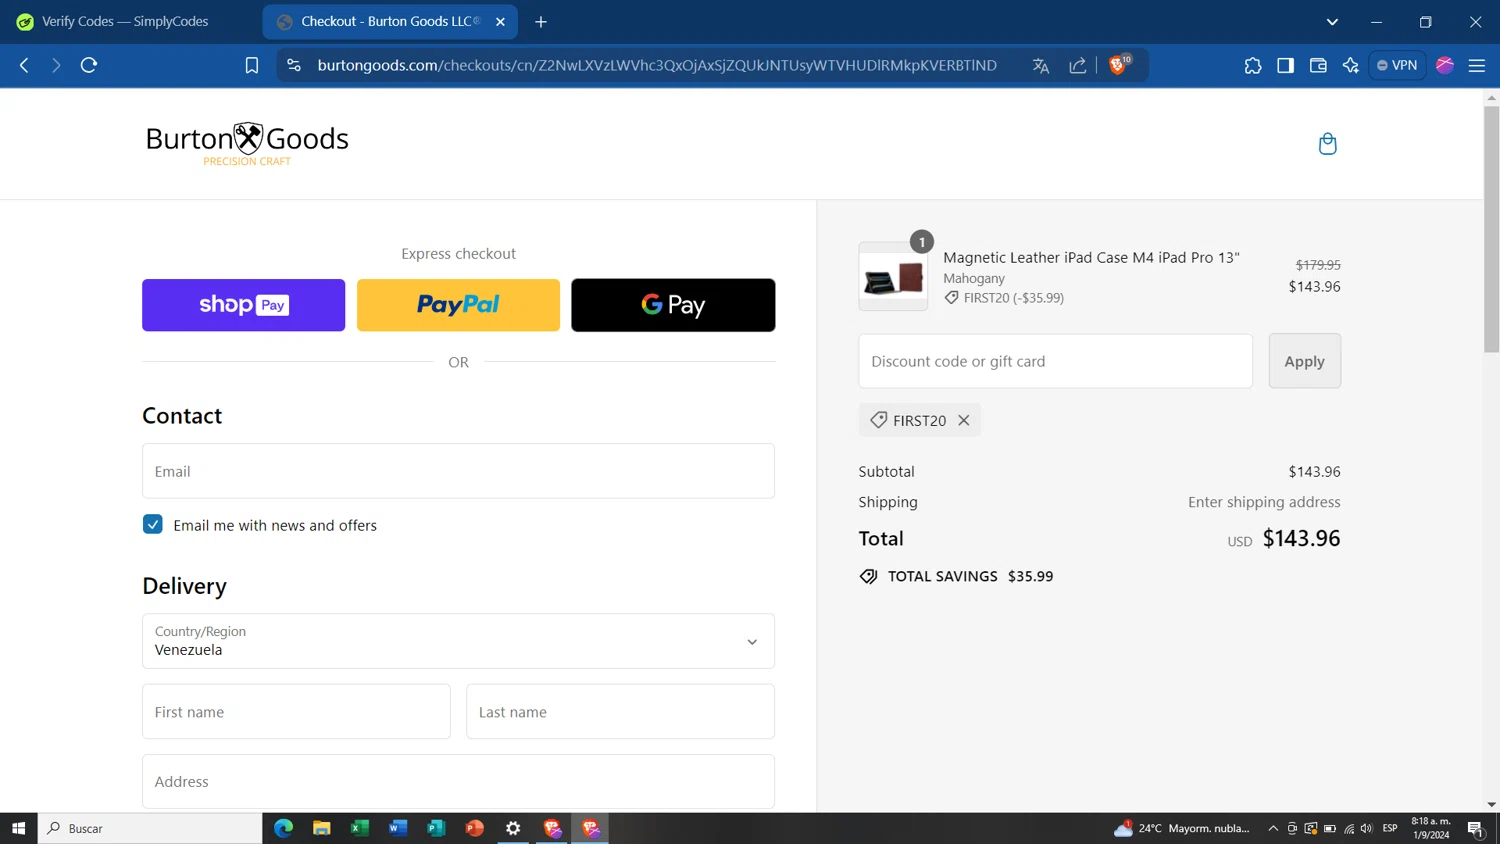
Task: Focus the browser address bar URL
Action: [657, 65]
